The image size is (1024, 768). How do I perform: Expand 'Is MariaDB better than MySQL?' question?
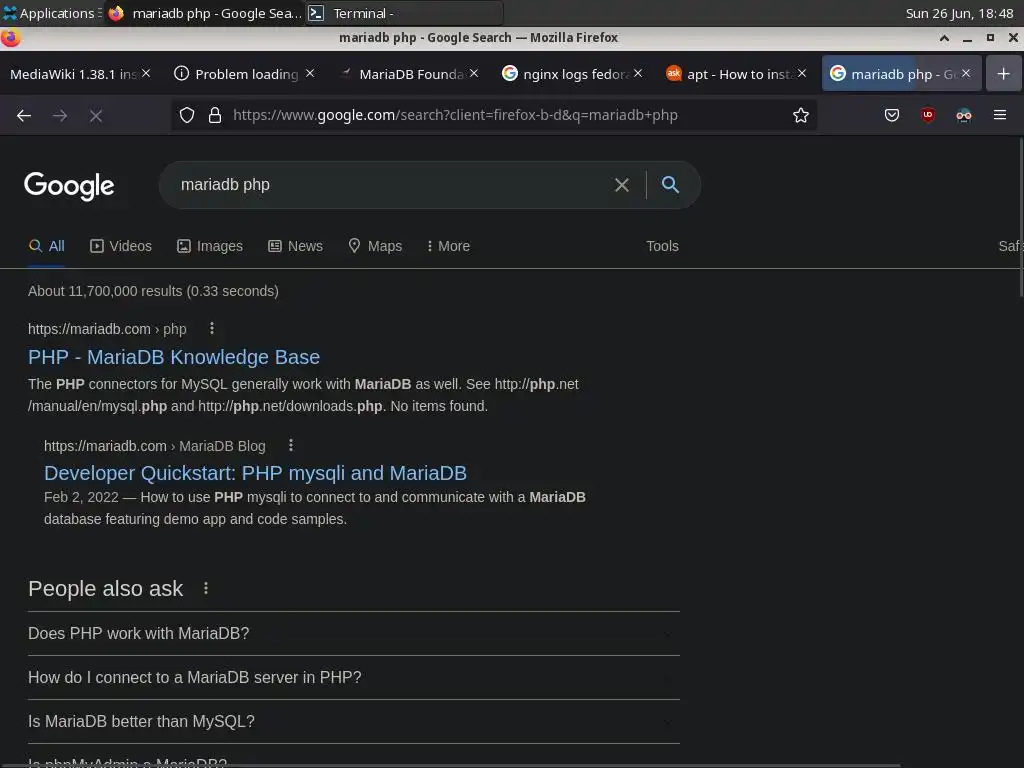click(353, 722)
